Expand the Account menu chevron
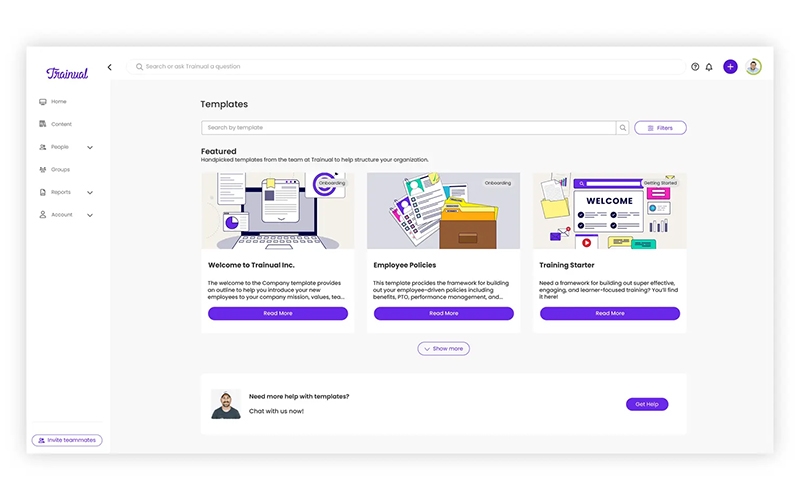The height and width of the screenshot is (500, 800). [x=90, y=215]
